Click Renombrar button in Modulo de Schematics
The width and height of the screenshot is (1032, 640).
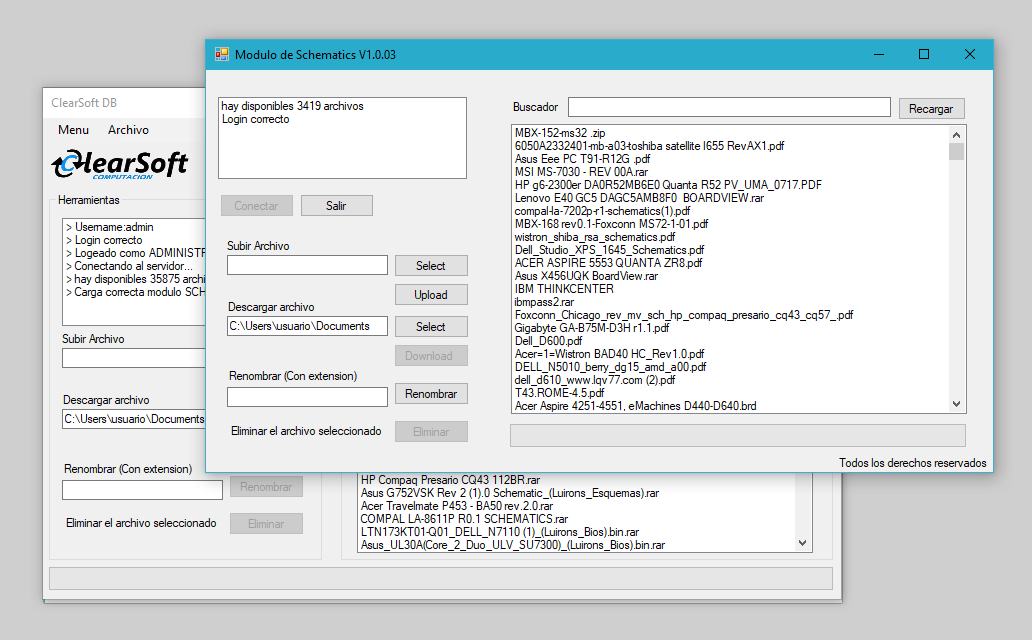[x=431, y=394]
